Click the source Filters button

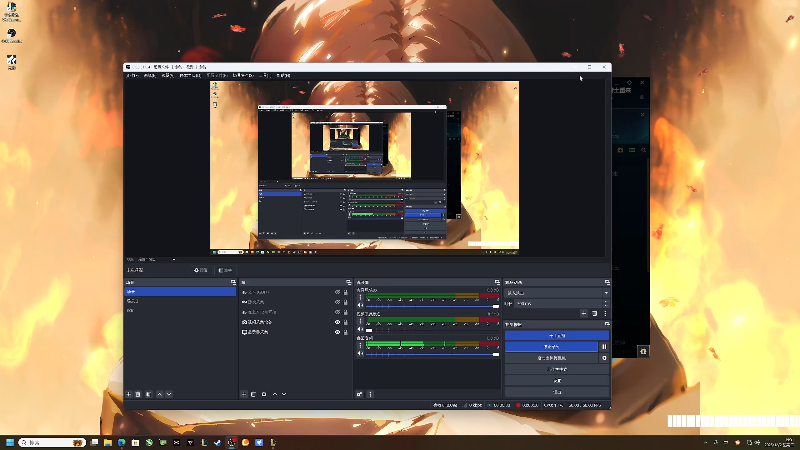tap(225, 270)
